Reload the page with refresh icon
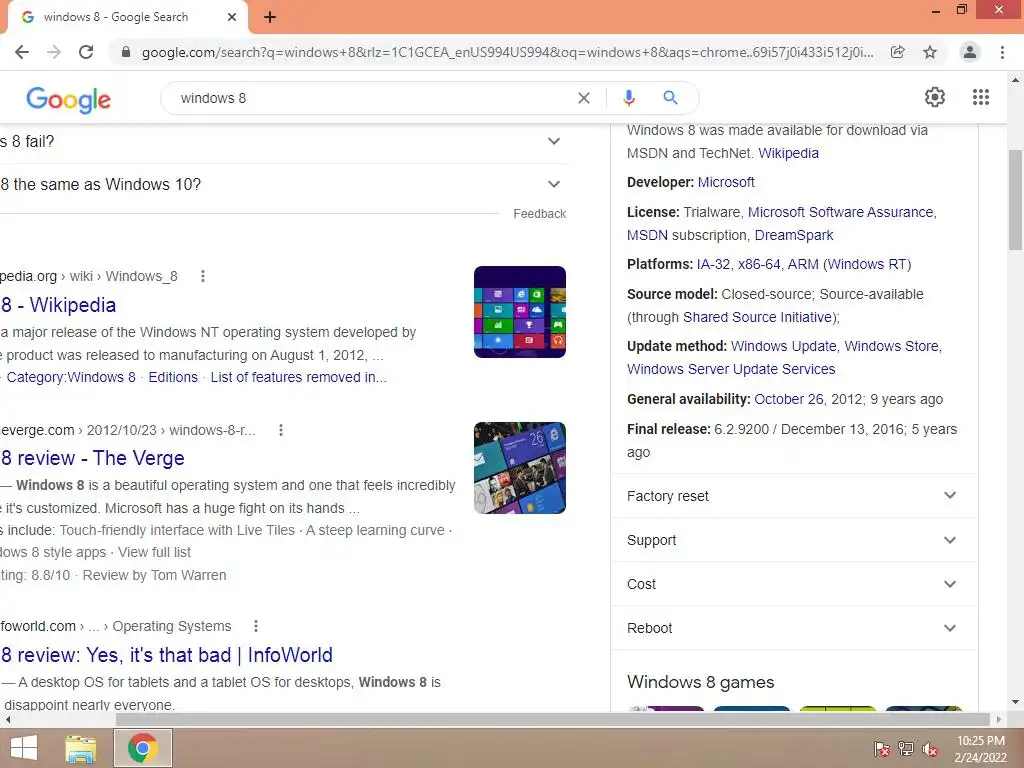 point(86,52)
